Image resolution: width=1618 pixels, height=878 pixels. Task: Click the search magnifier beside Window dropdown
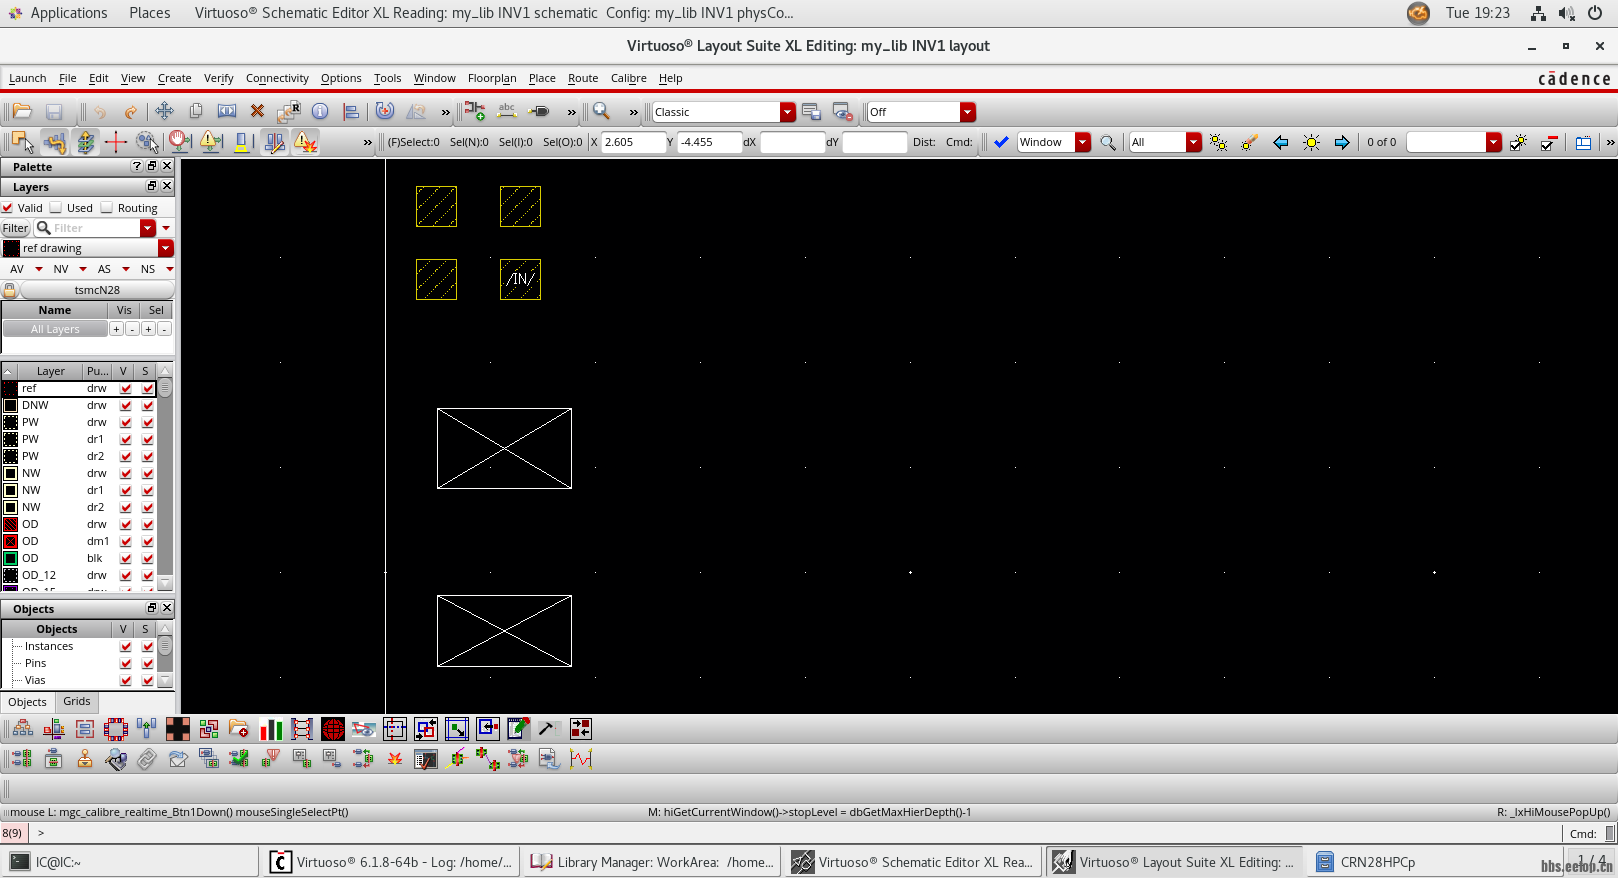tap(1108, 142)
